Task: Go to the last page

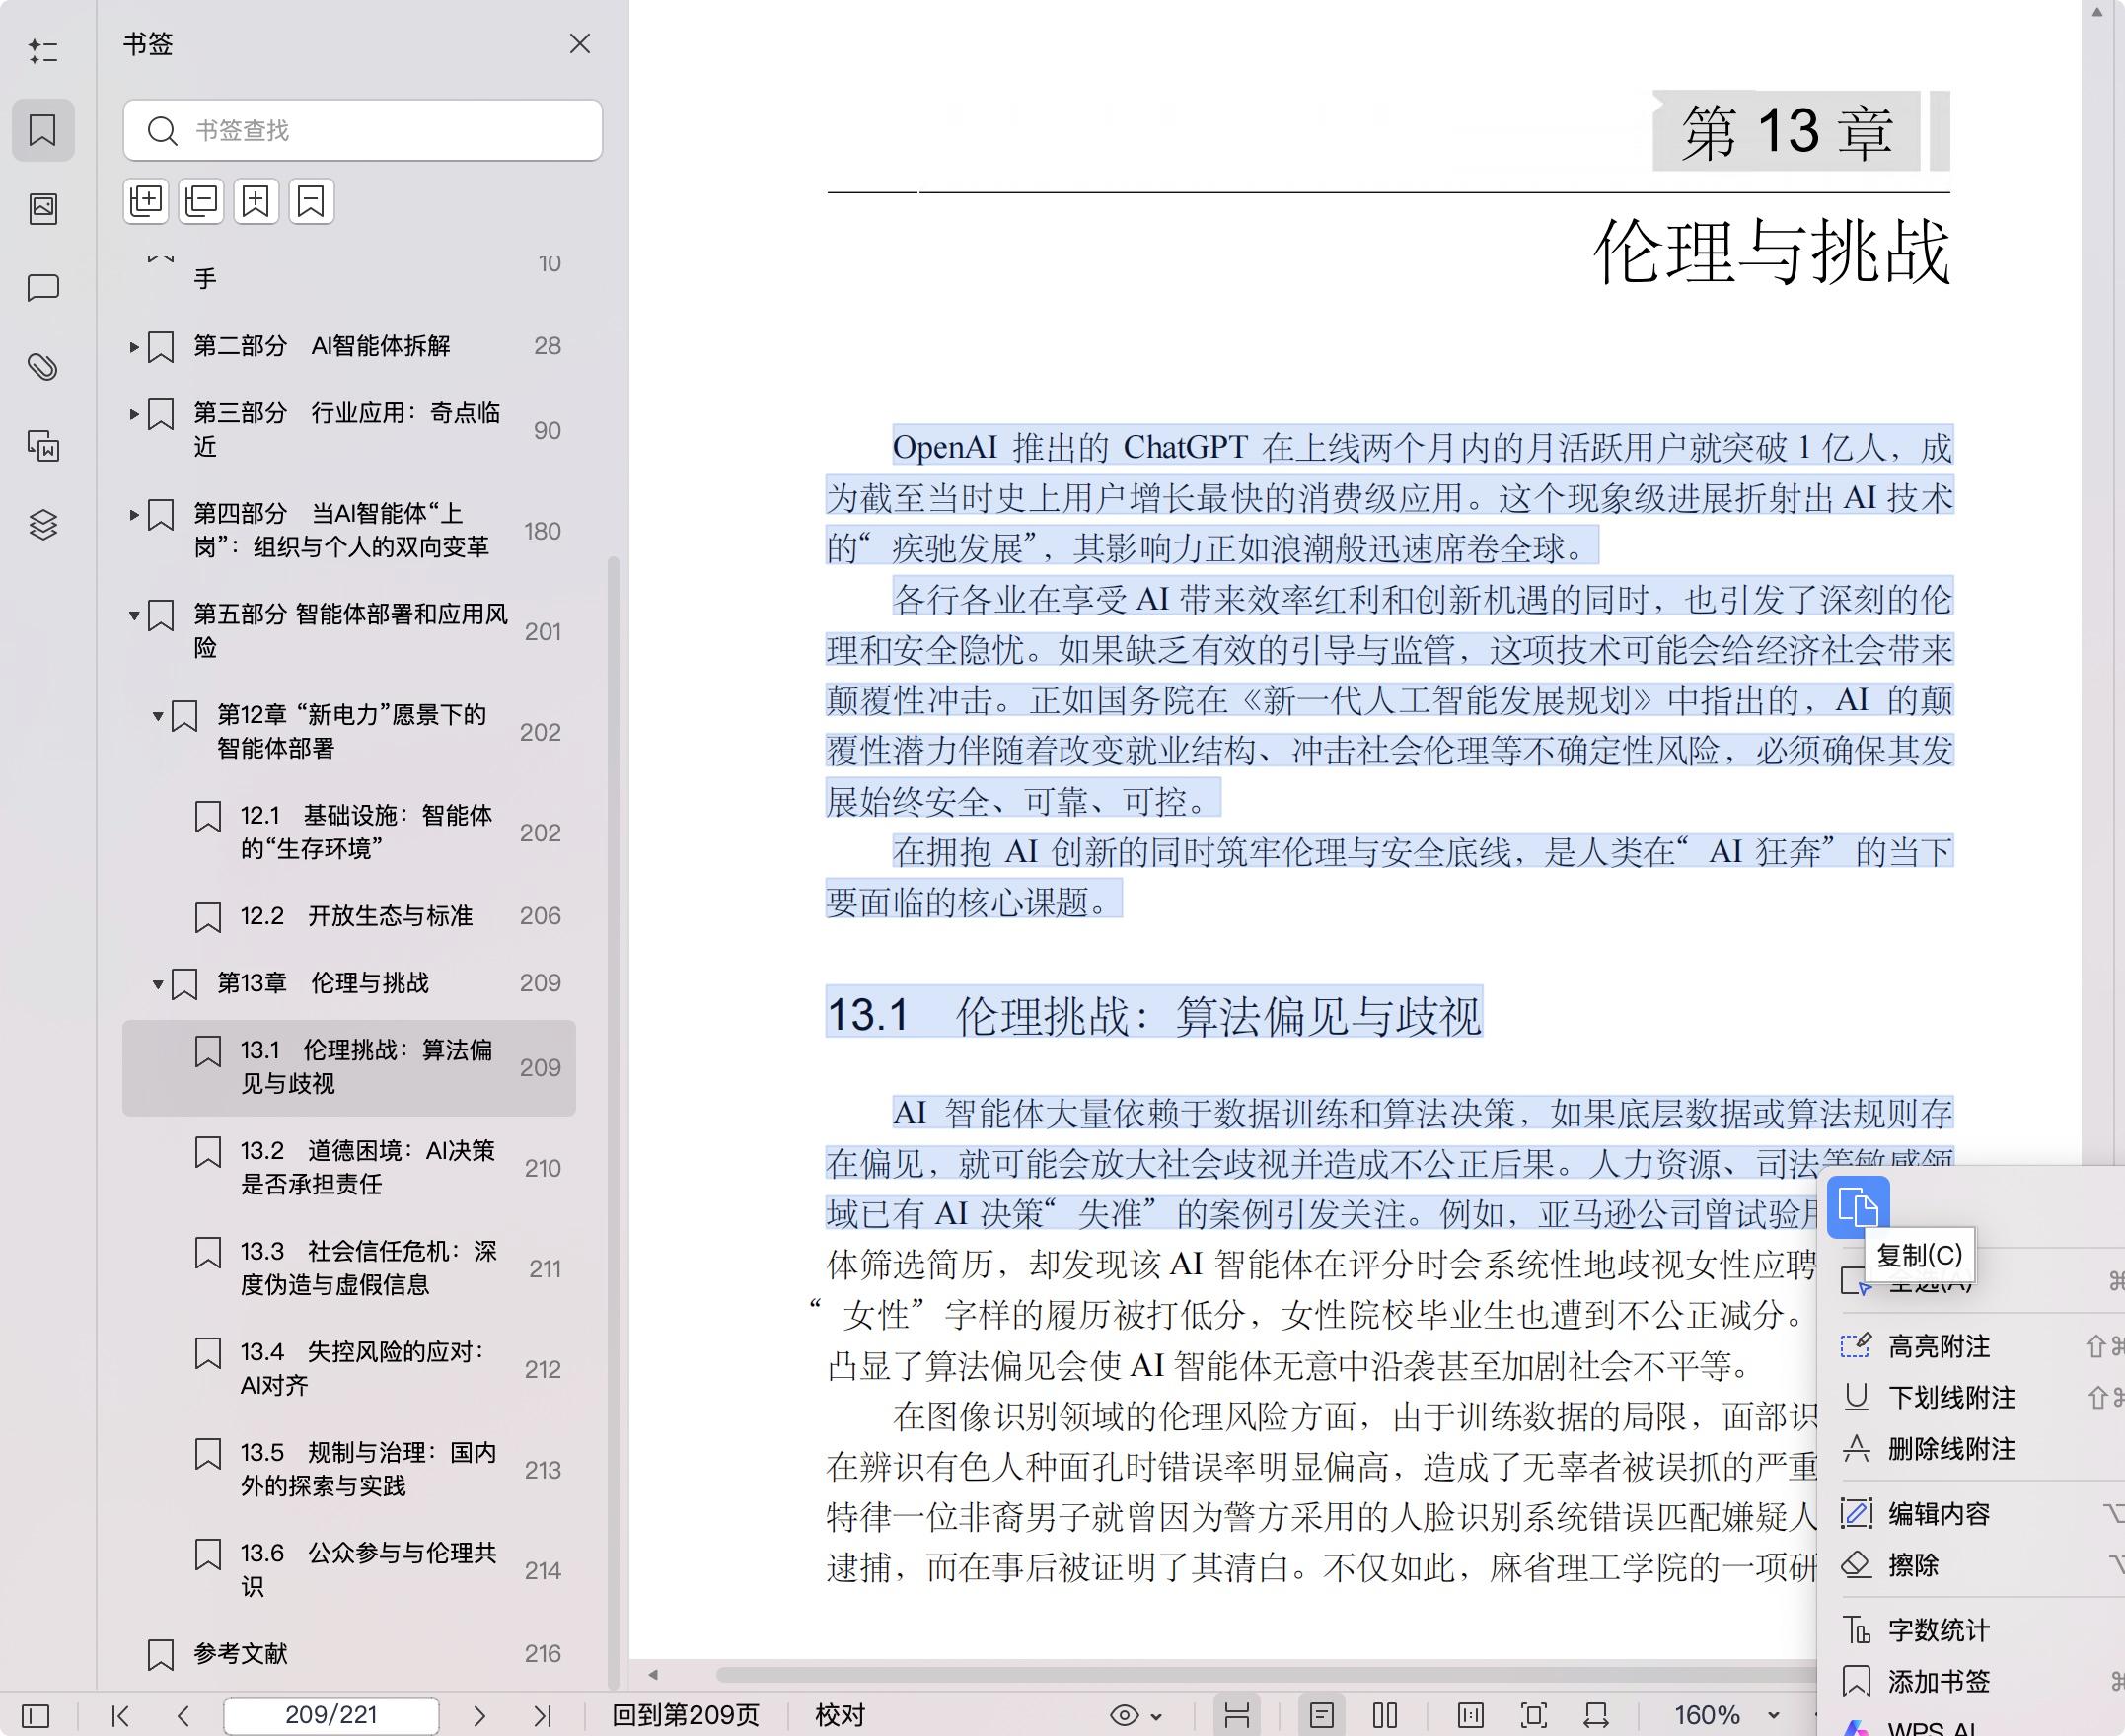Action: (x=542, y=1716)
